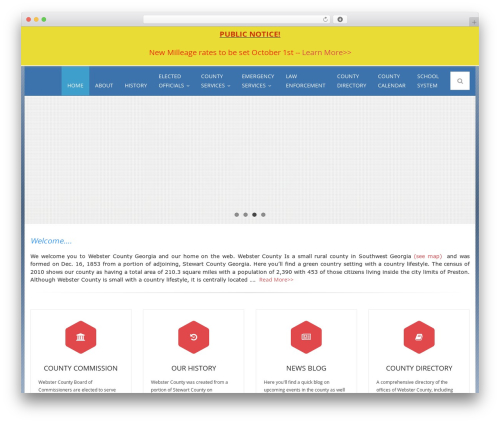The width and height of the screenshot is (500, 423).
Task: Click the Millage rates Learn More link
Action: (326, 52)
